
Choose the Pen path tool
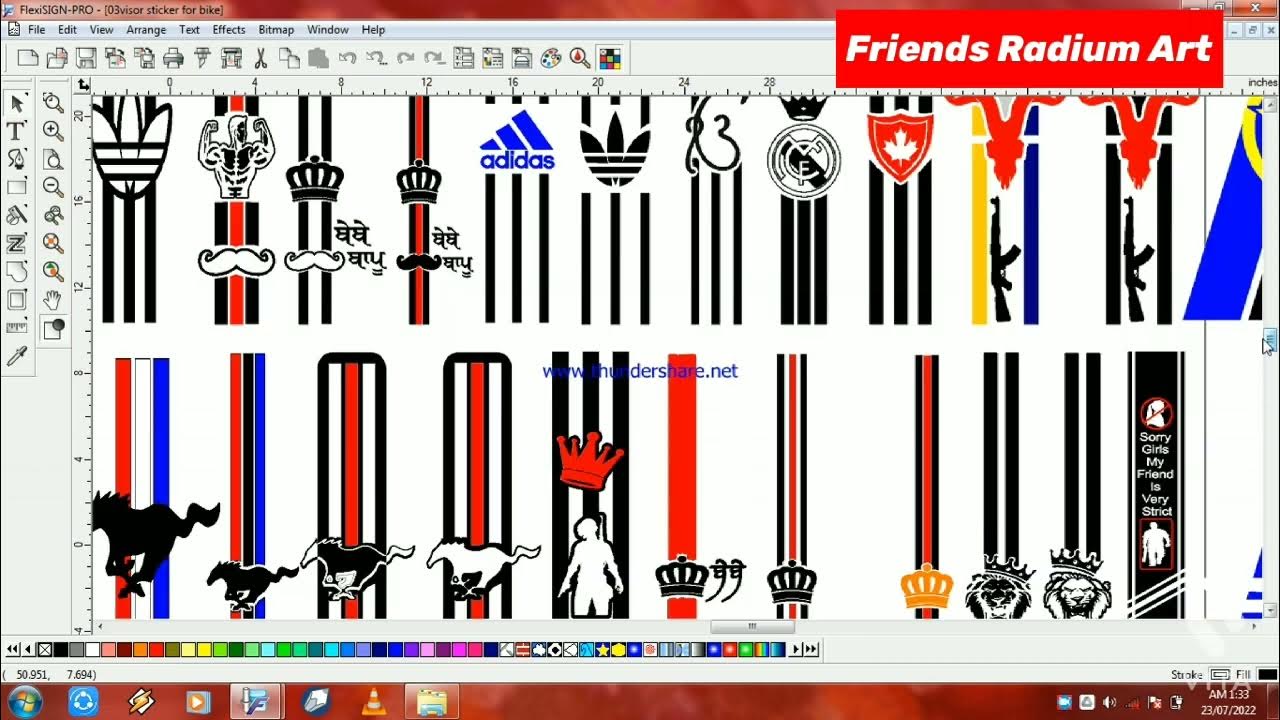point(17,159)
